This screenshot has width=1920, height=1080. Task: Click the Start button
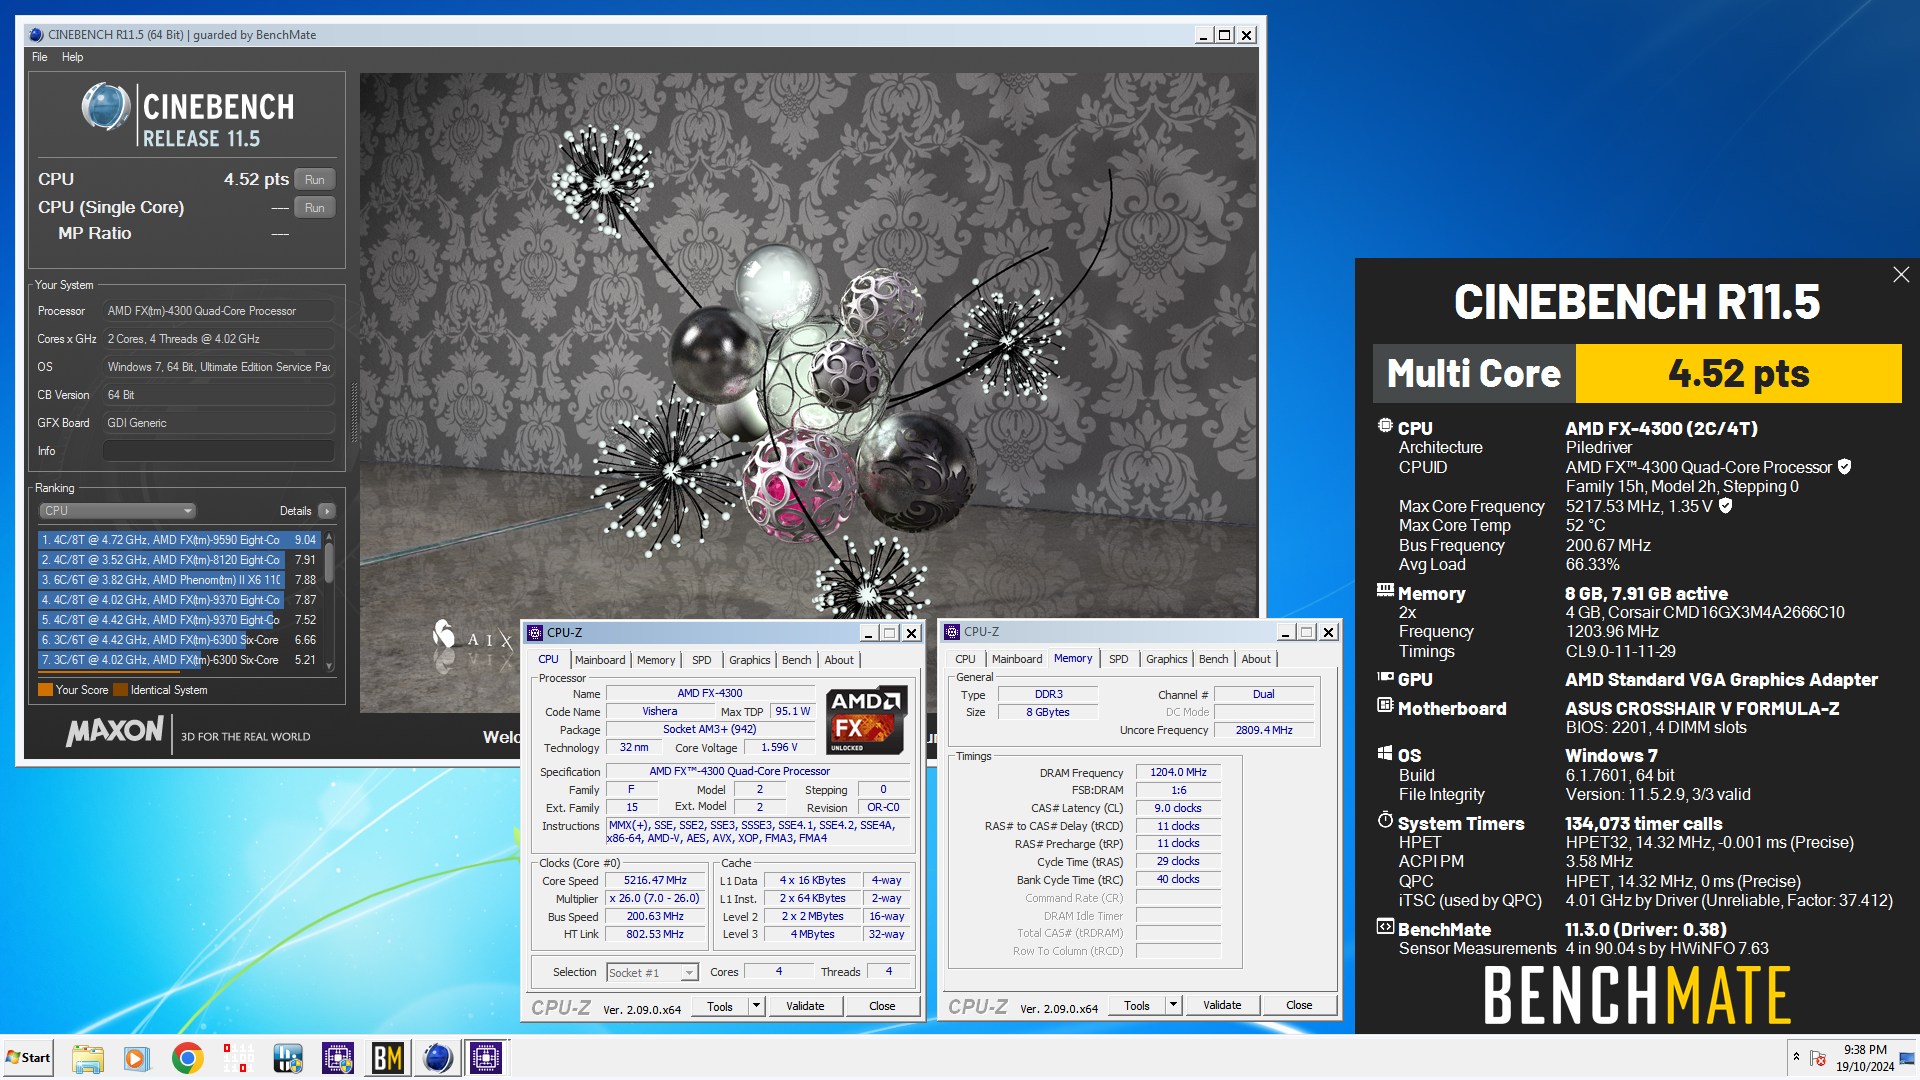point(28,1058)
